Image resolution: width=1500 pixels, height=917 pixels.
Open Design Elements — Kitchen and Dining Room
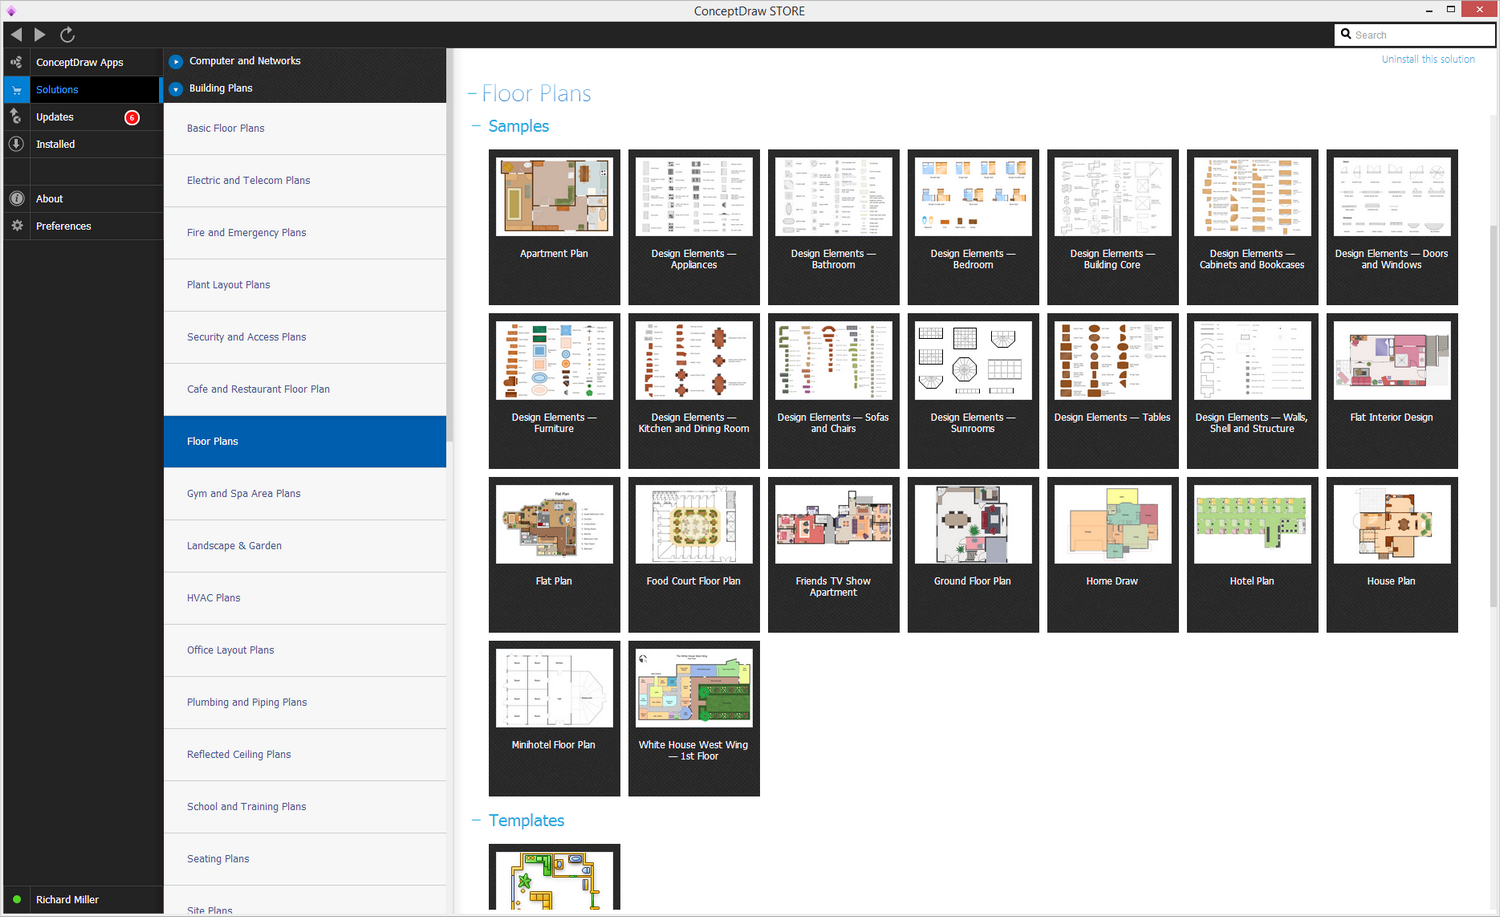(x=694, y=391)
